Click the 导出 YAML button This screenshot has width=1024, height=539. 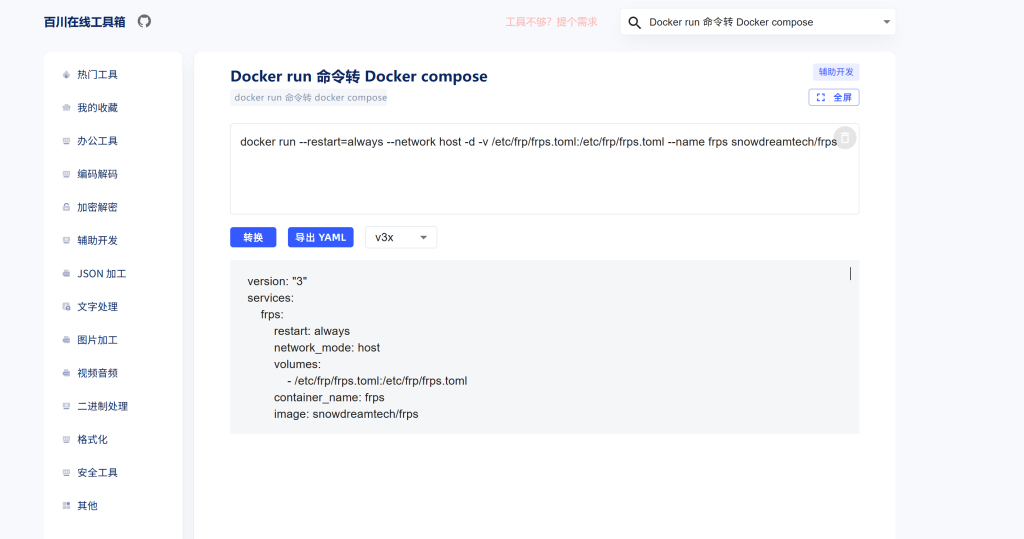tap(321, 237)
